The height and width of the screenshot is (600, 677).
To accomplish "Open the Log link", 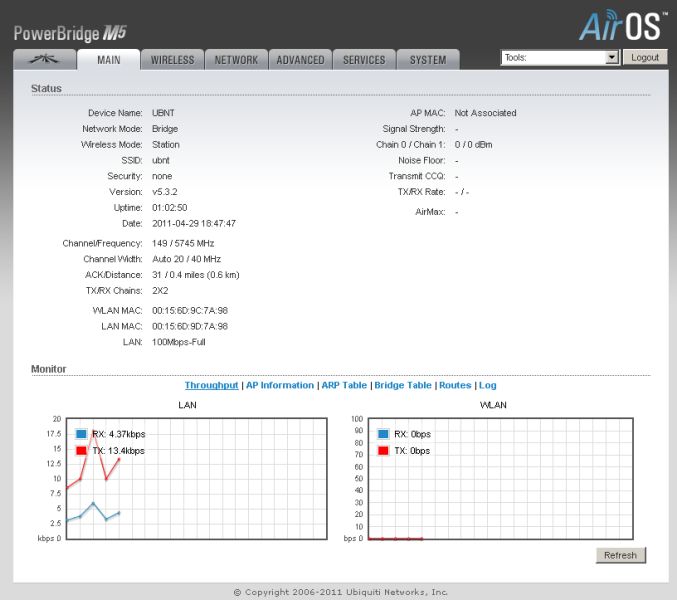I will (x=487, y=385).
